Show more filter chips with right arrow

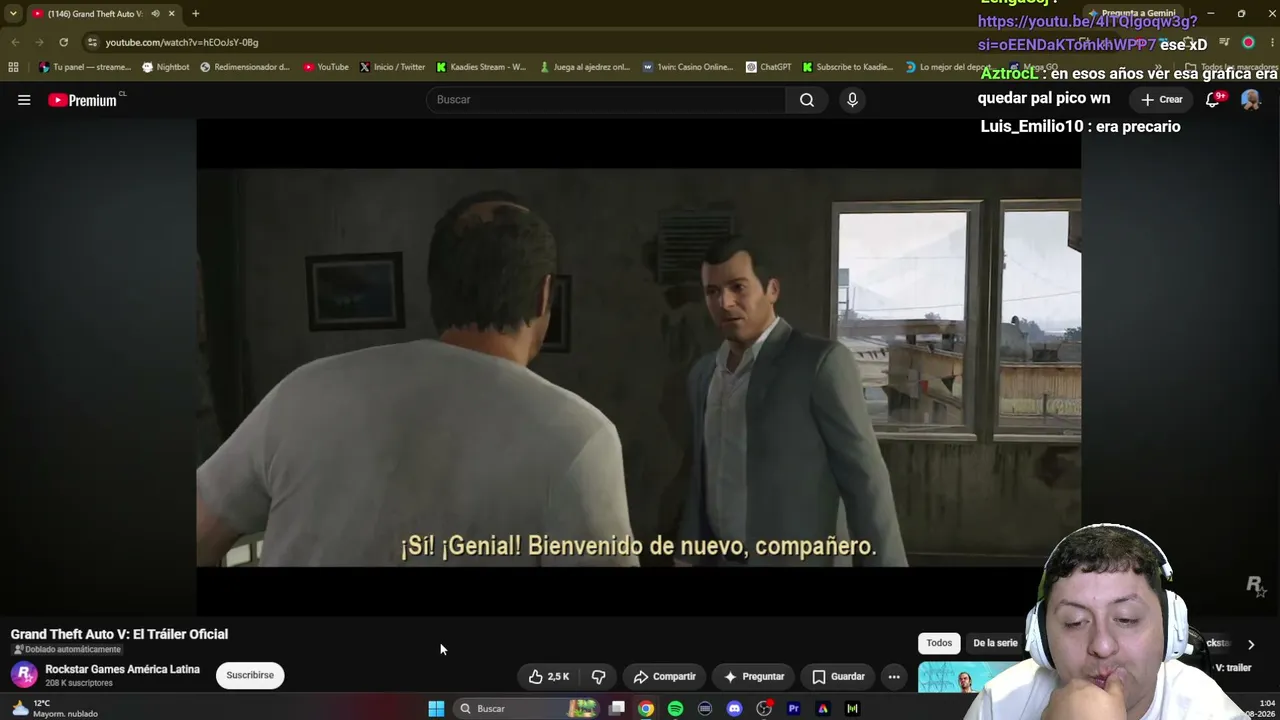[1250, 644]
